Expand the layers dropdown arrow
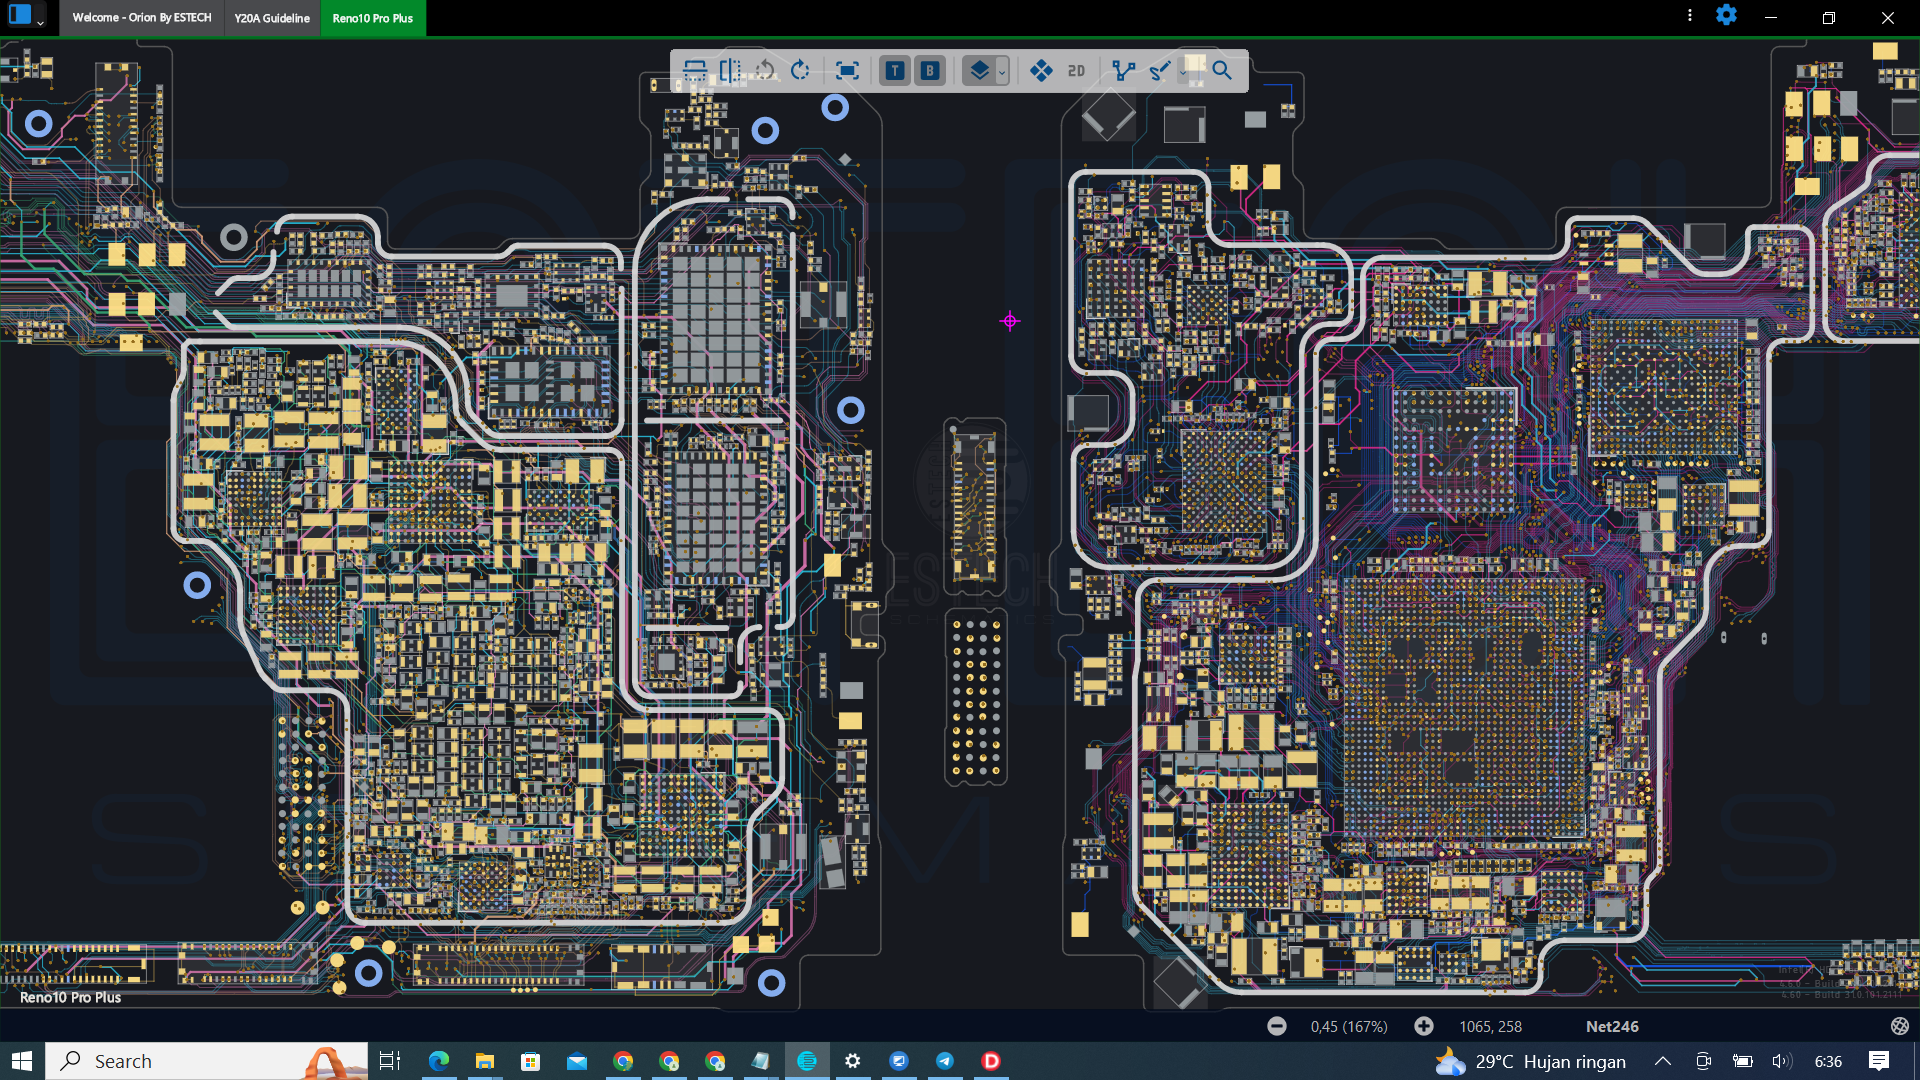1920x1080 pixels. tap(1002, 72)
